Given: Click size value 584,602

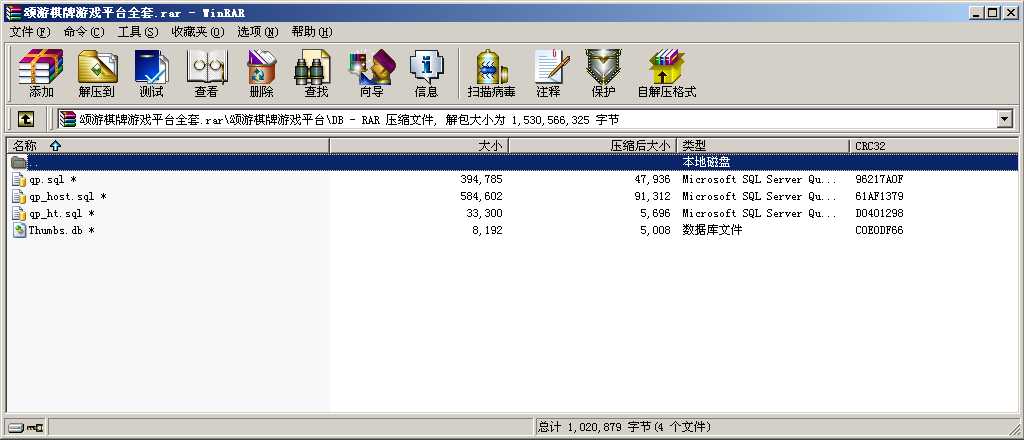Looking at the screenshot, I should [481, 196].
